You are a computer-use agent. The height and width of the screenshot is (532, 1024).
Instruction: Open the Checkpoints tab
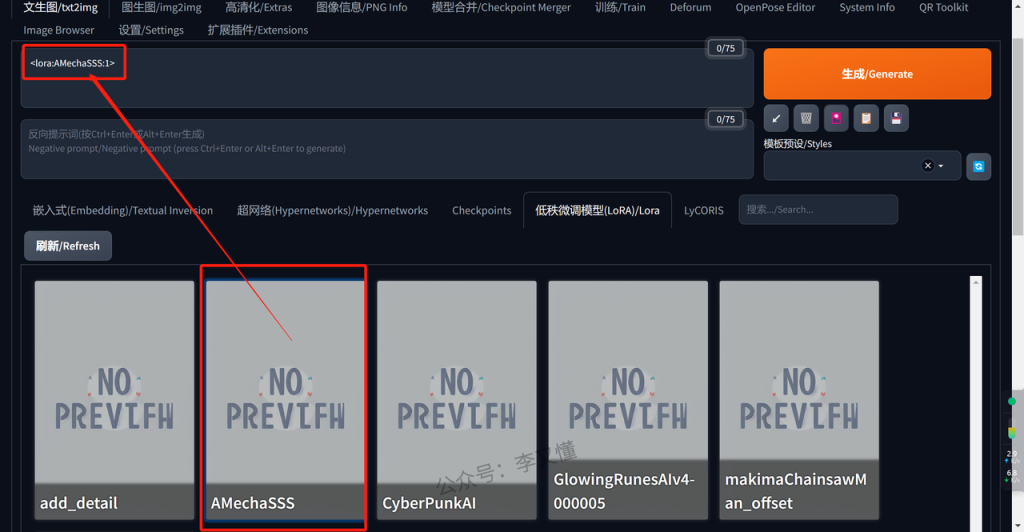point(481,211)
